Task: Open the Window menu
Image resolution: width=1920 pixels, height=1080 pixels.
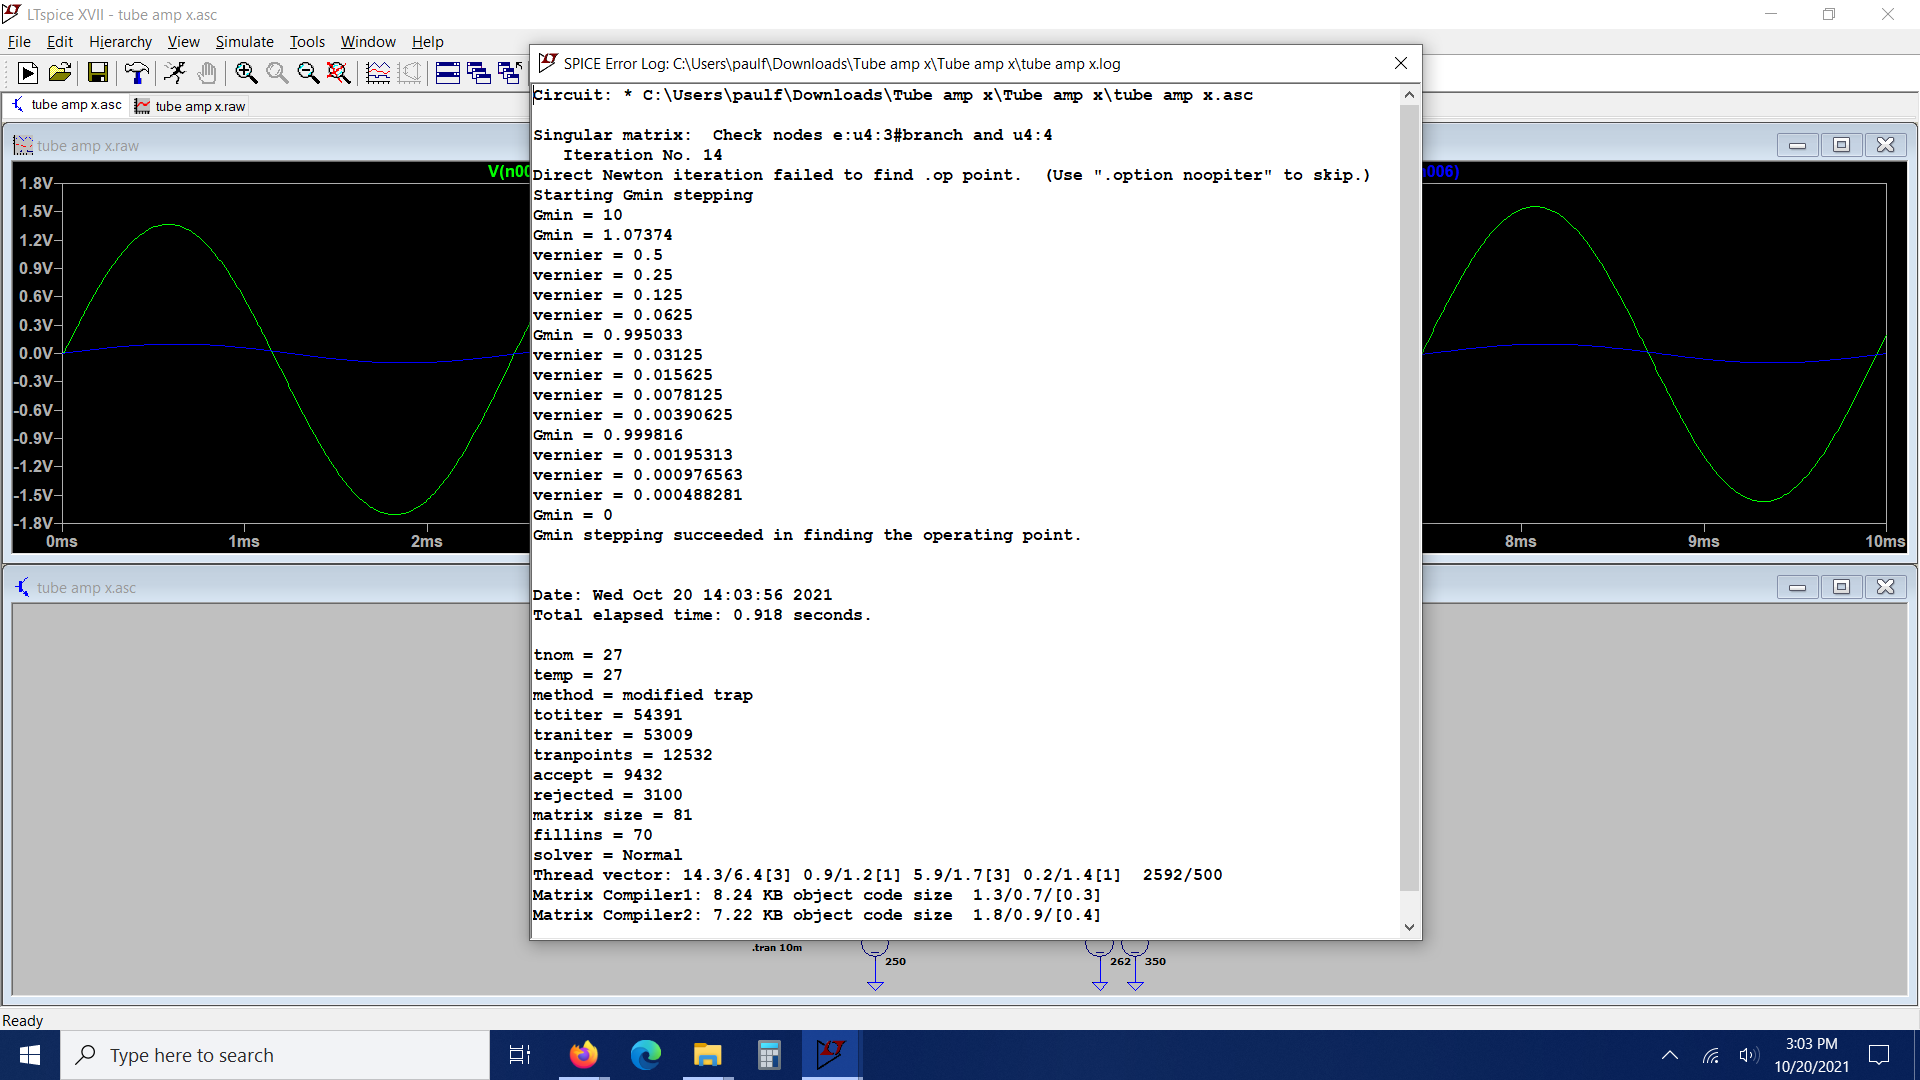Action: pos(368,41)
